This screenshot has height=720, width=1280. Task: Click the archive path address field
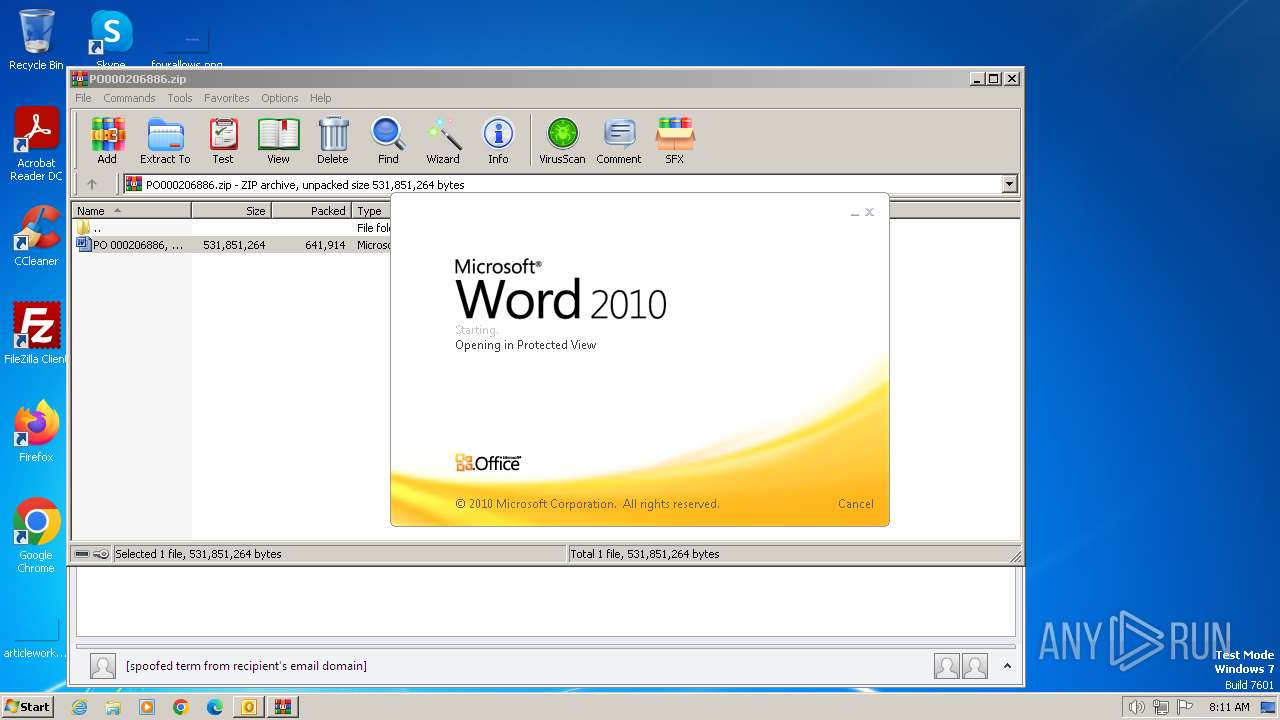pyautogui.click(x=563, y=184)
